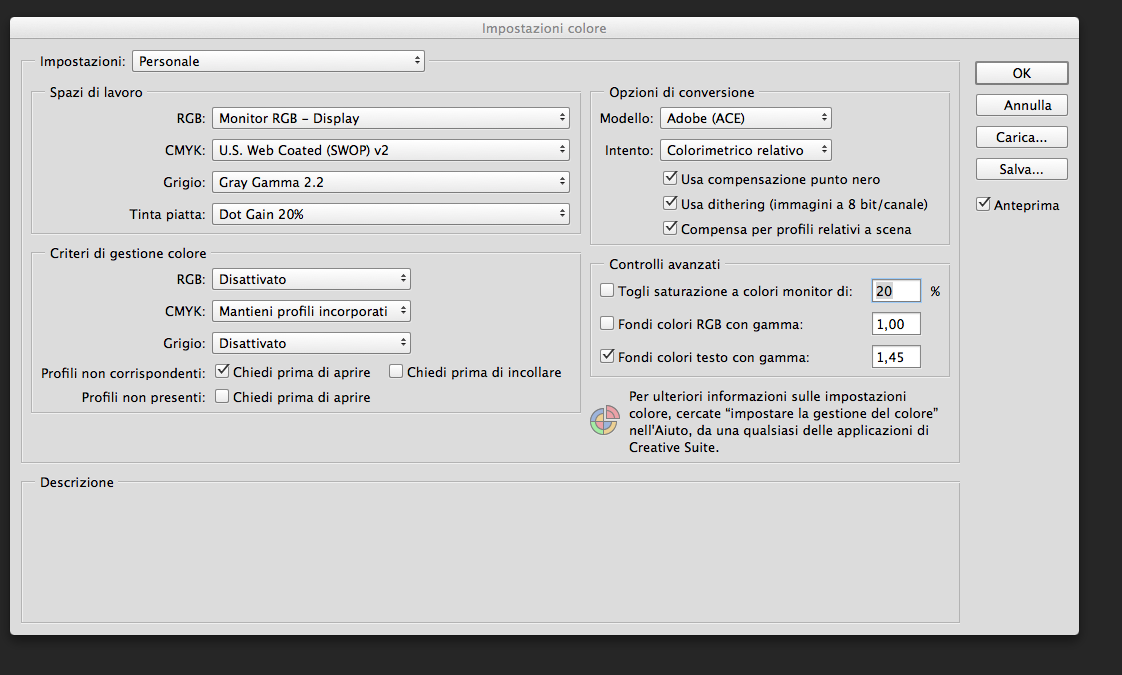Viewport: 1122px width, 675px height.
Task: Enable Togli saturazione a colori monitor
Action: (607, 291)
